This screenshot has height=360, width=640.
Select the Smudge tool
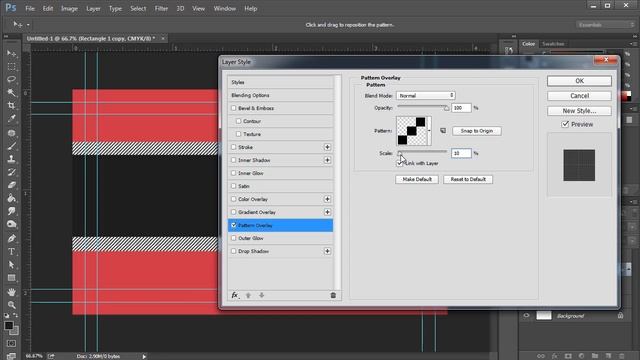pyautogui.click(x=11, y=211)
